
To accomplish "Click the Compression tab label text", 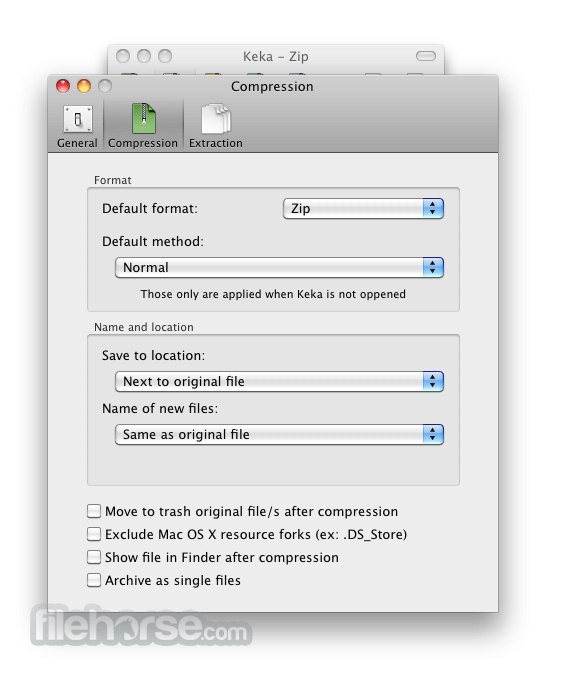I will [x=143, y=143].
